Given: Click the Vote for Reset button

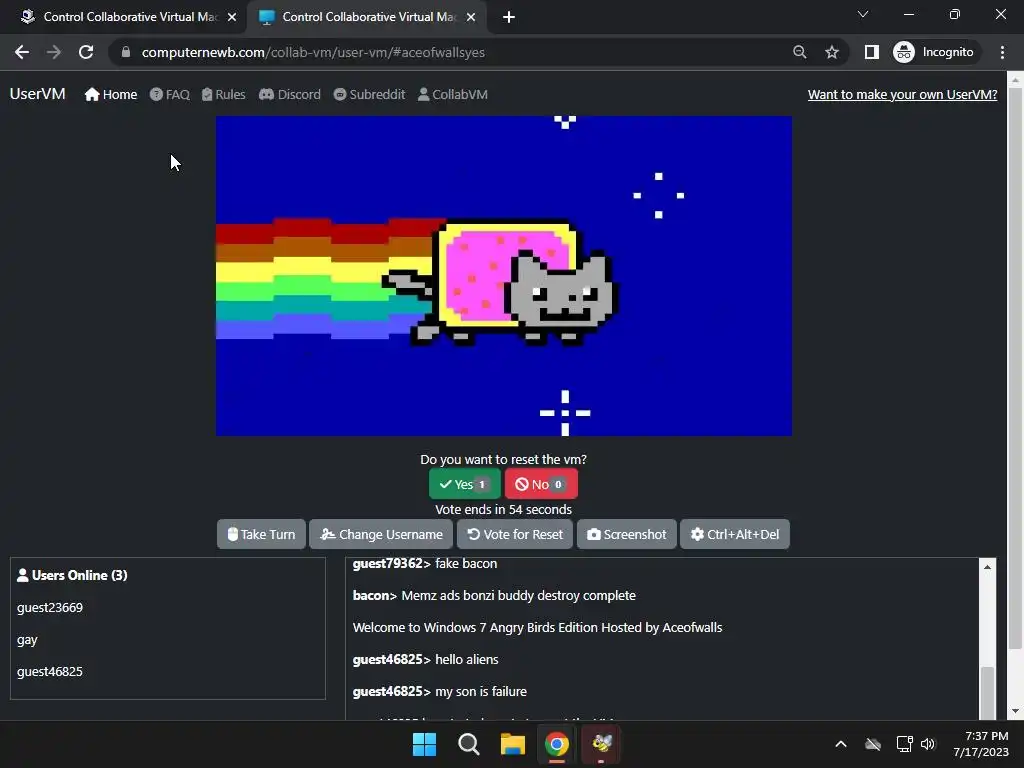Looking at the screenshot, I should coord(515,534).
